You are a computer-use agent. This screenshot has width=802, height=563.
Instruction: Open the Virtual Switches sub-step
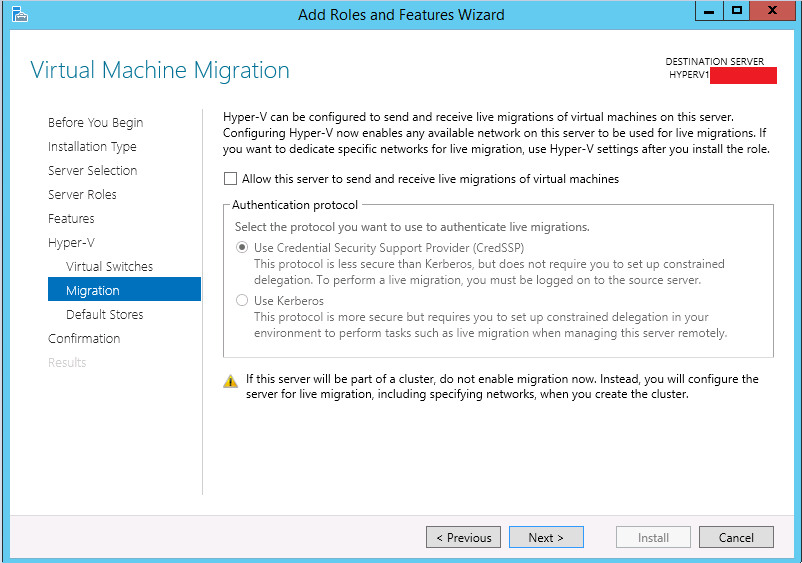click(x=109, y=266)
